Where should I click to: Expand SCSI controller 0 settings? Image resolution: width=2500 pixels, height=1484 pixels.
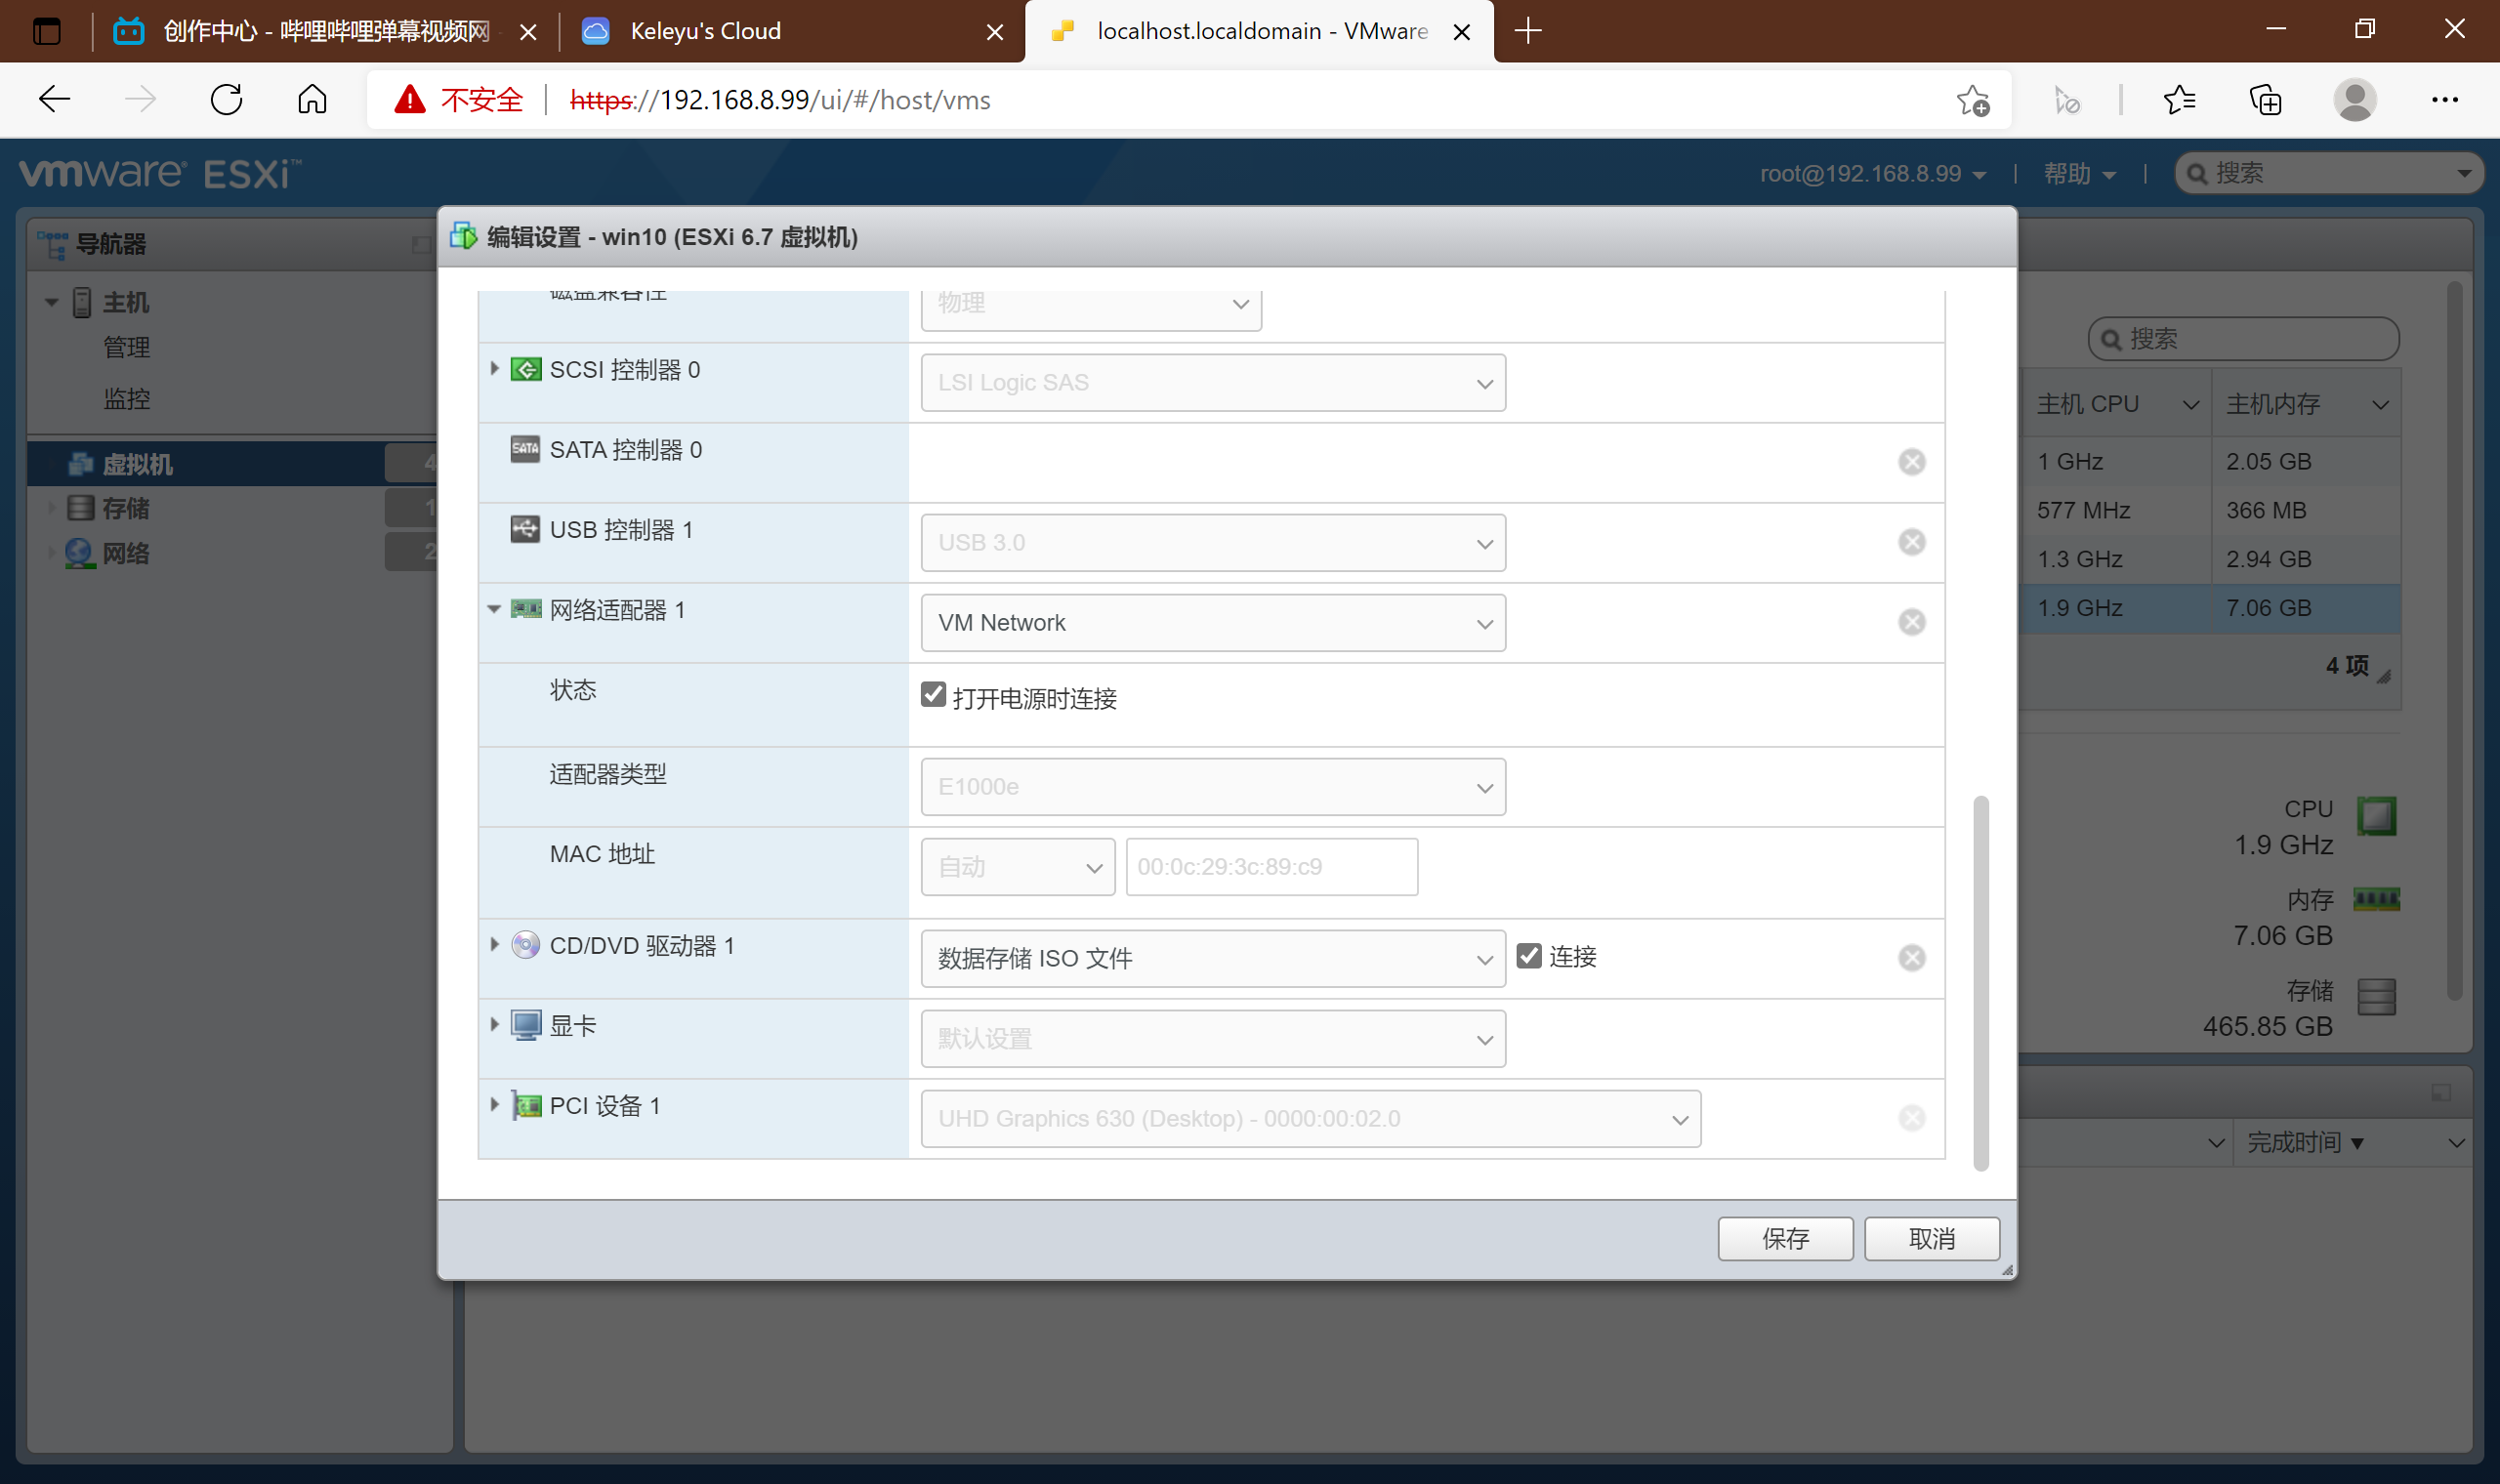[x=494, y=369]
